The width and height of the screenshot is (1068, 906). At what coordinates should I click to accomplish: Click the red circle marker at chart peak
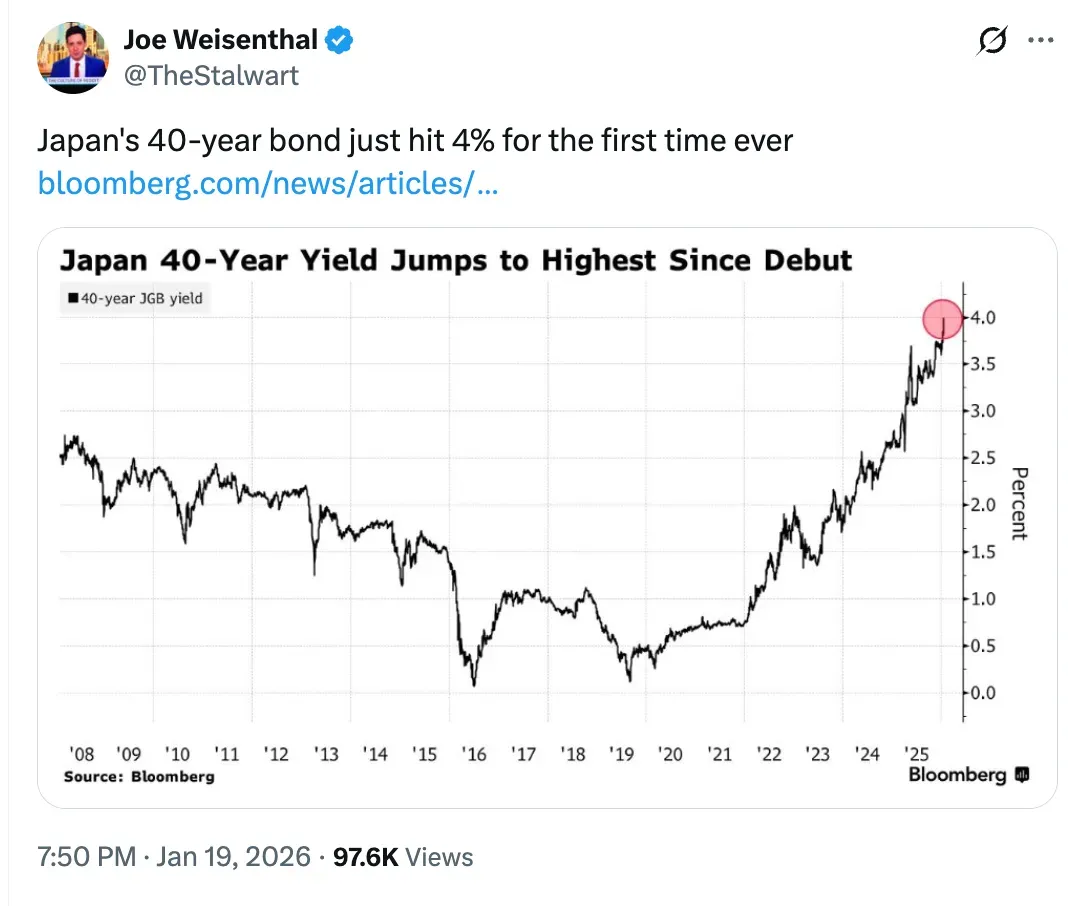[940, 320]
